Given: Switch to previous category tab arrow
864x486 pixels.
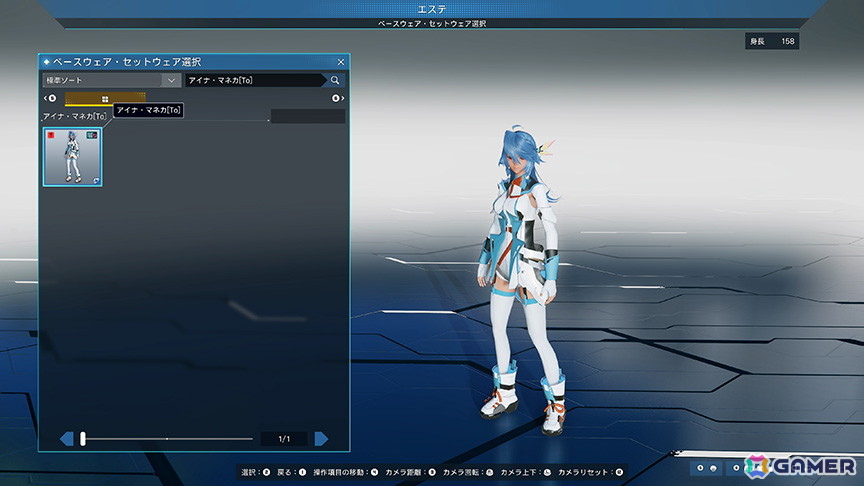Looking at the screenshot, I should tap(50, 98).
